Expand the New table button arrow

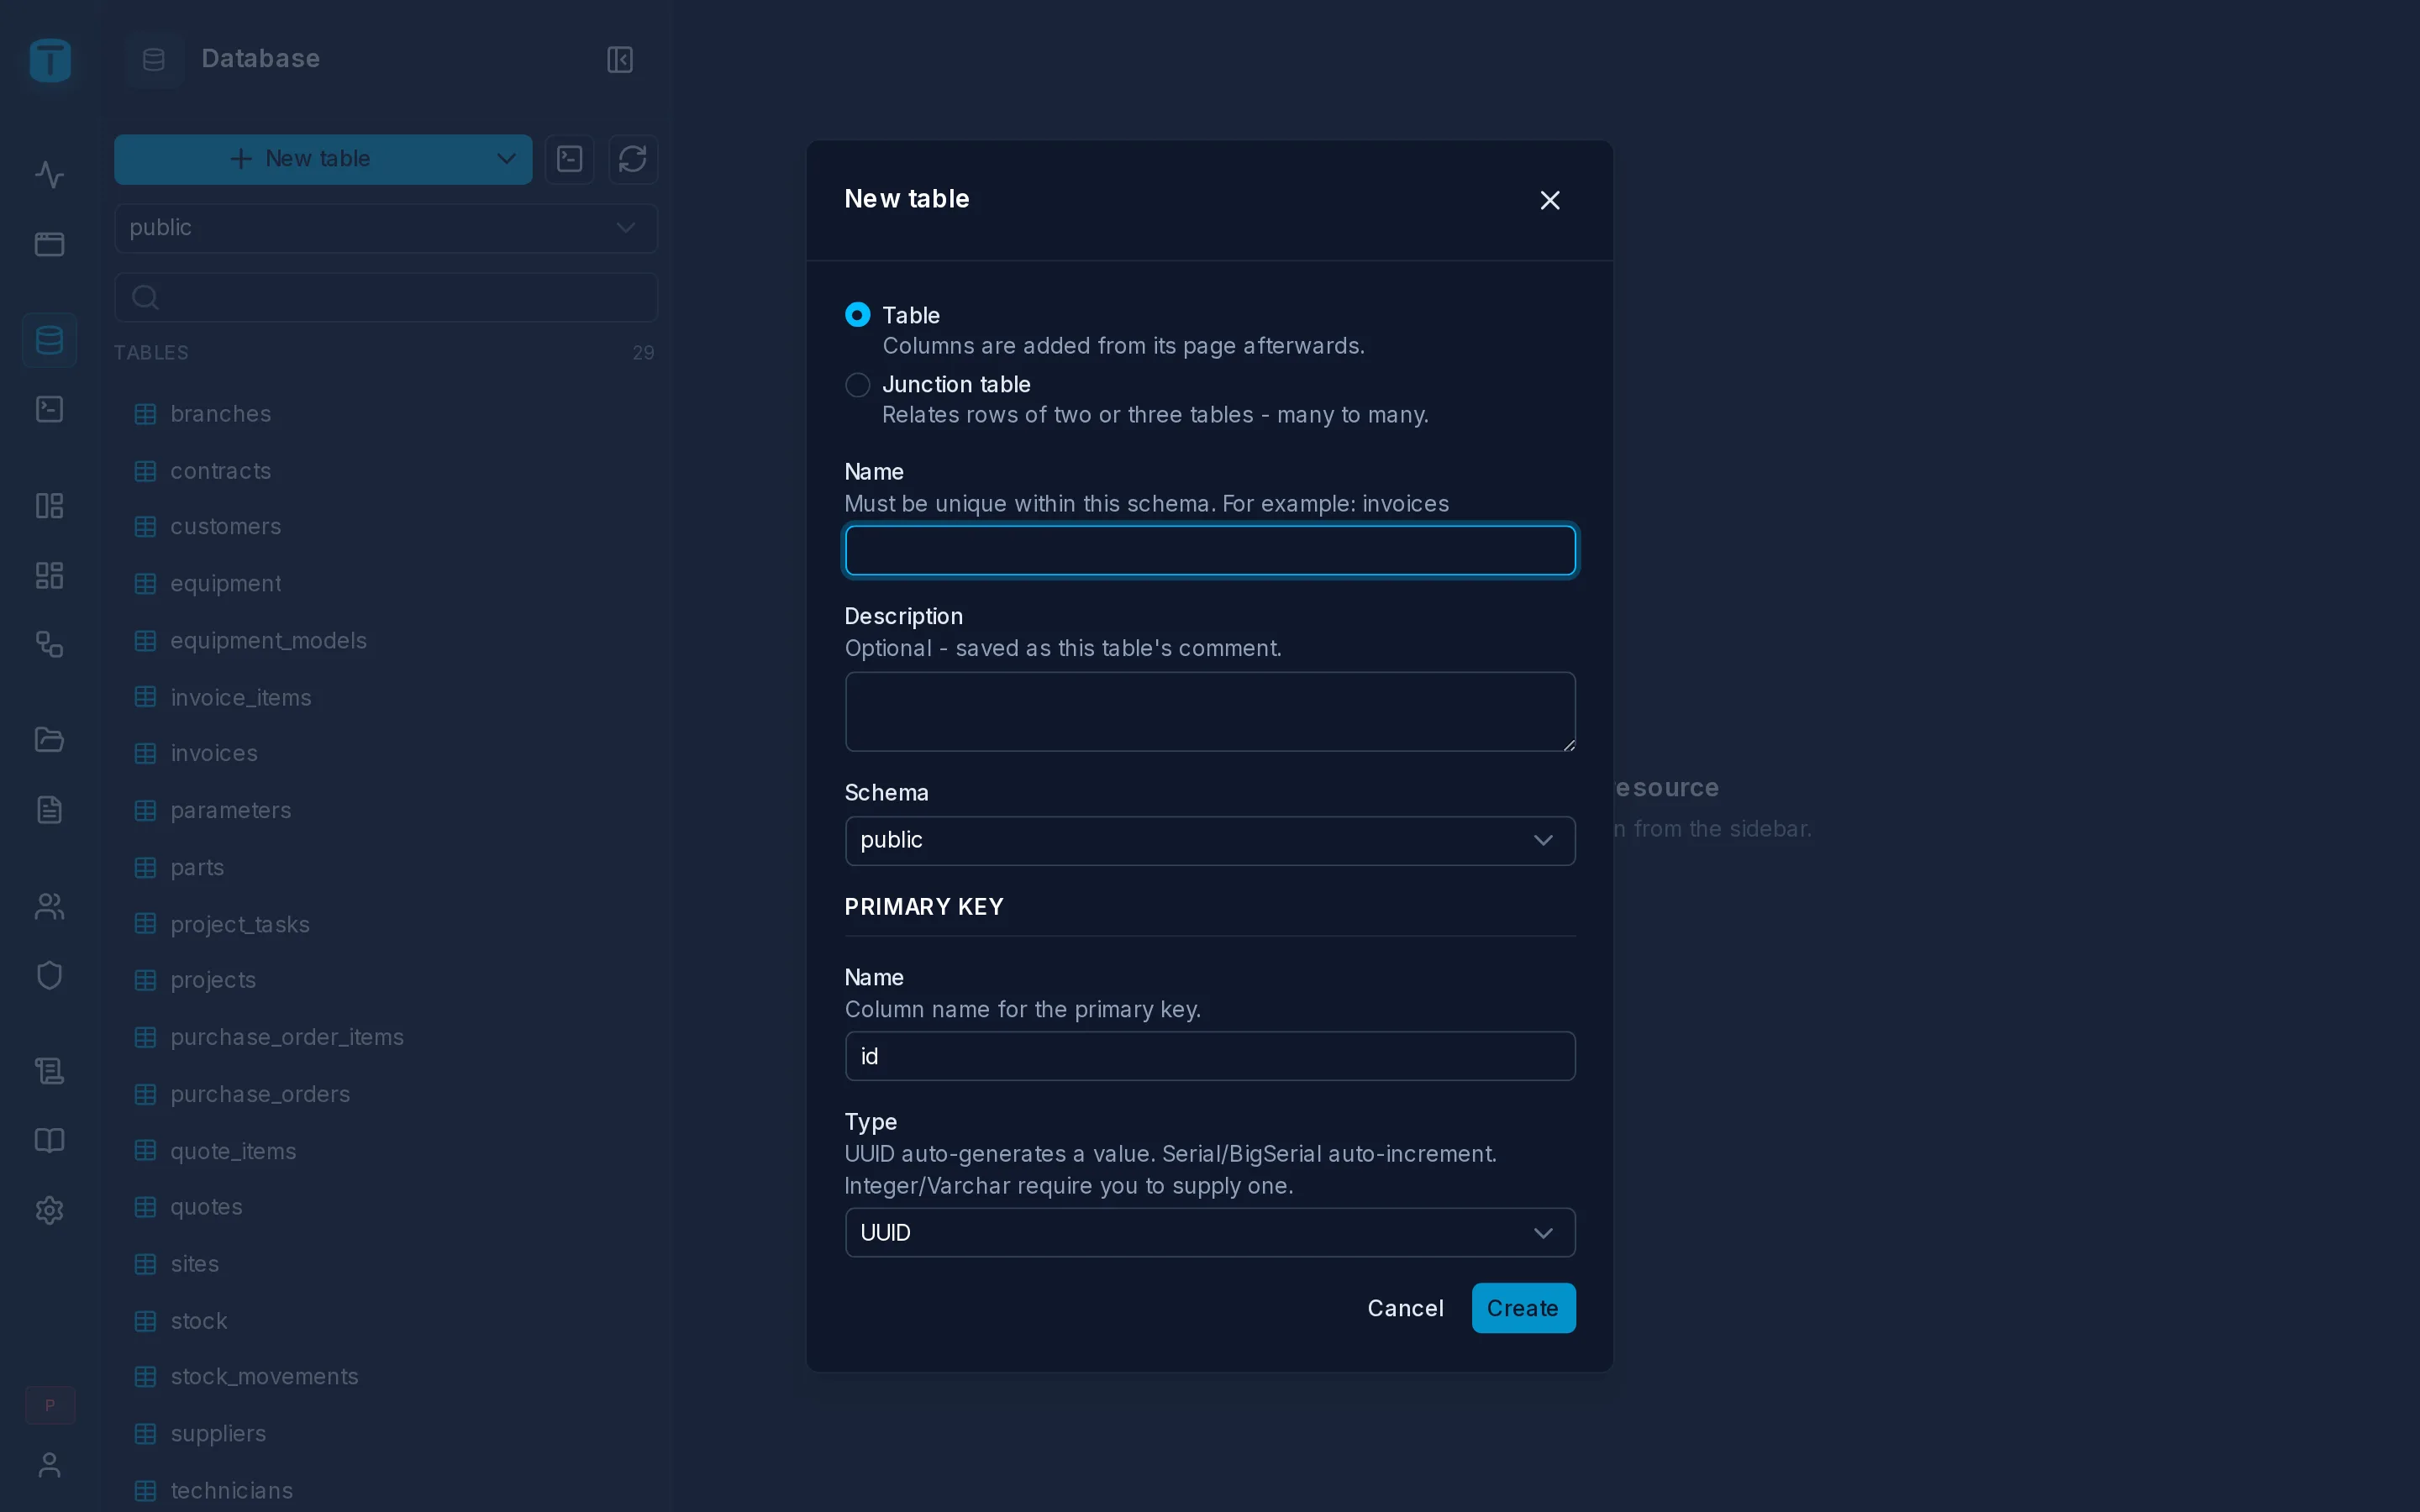507,159
